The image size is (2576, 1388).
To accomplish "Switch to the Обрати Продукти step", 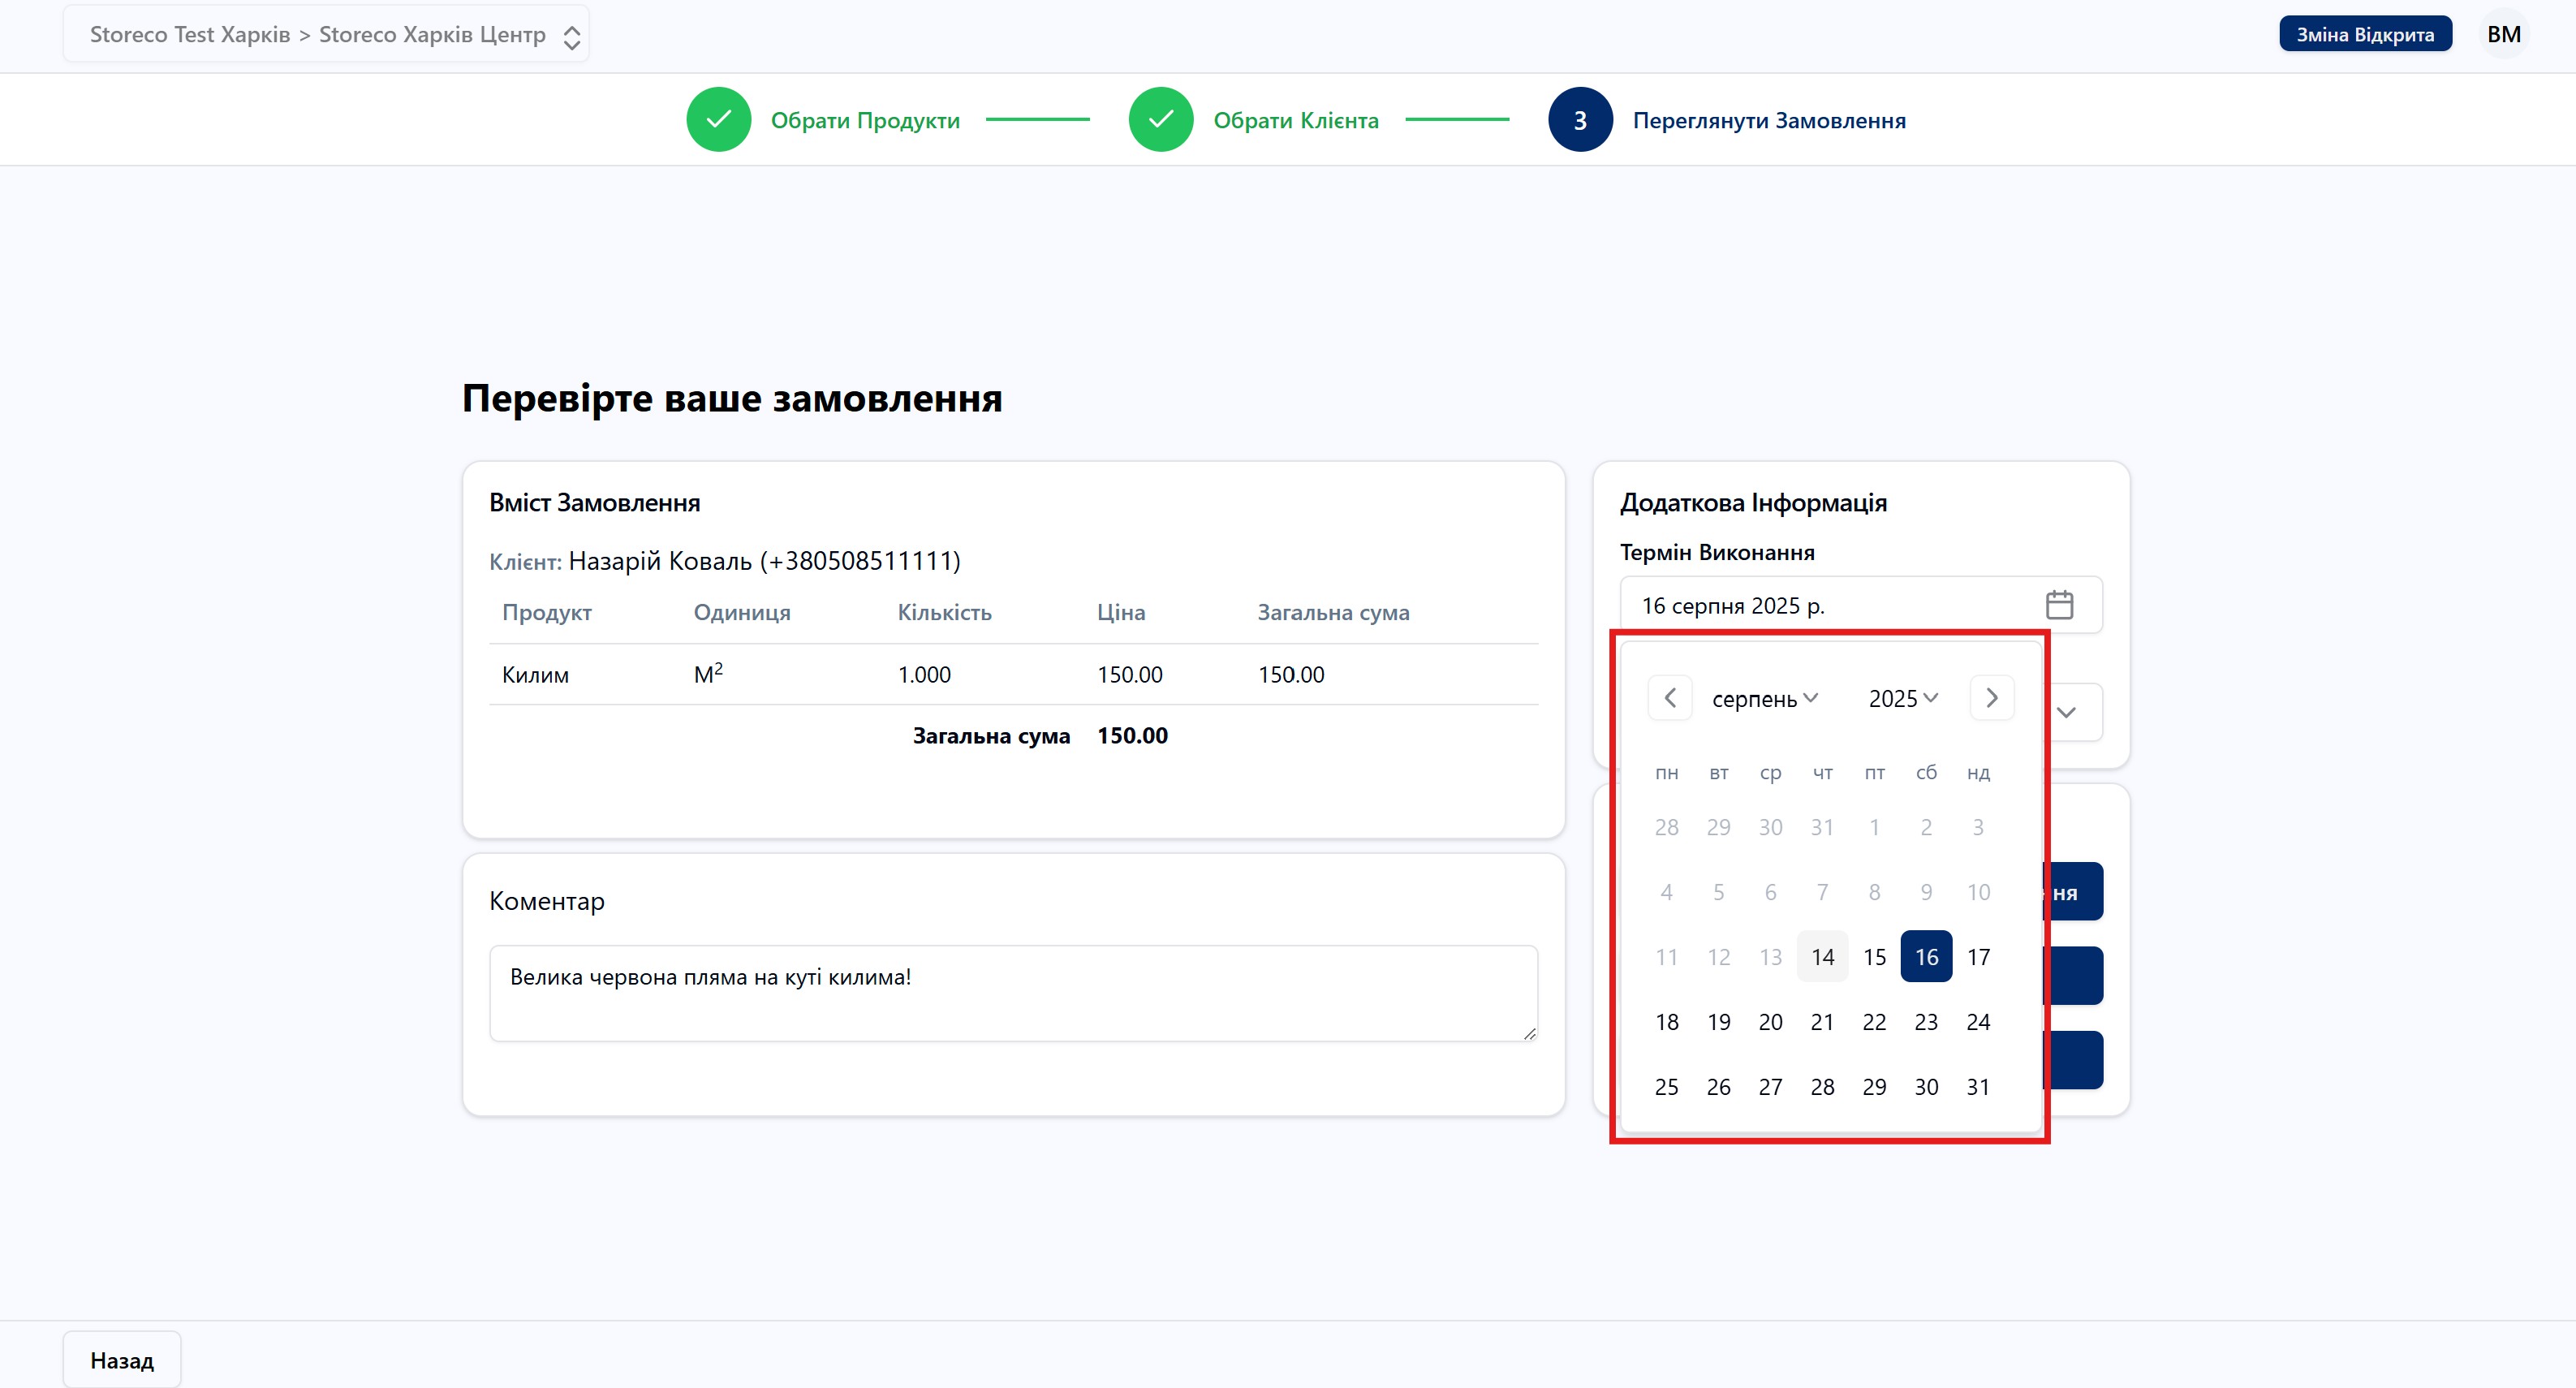I will point(865,119).
